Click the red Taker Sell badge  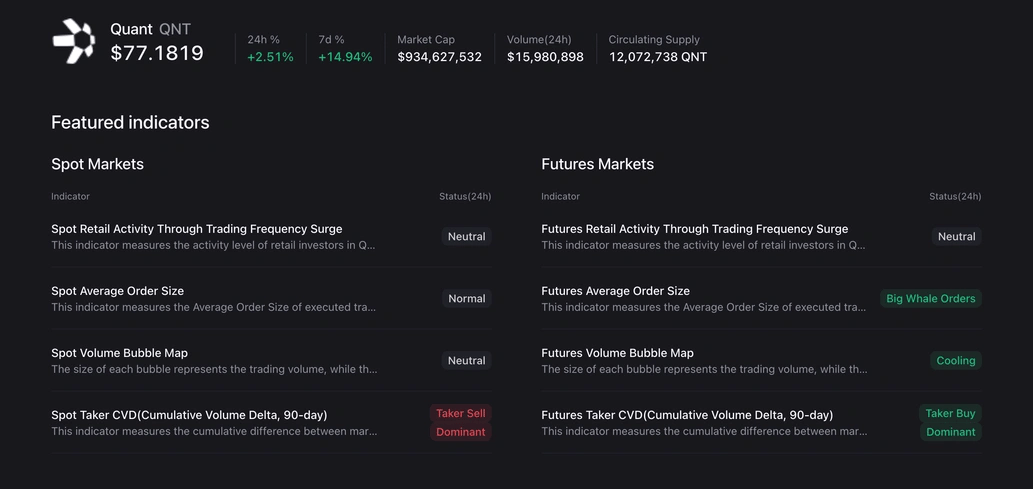[x=461, y=413]
